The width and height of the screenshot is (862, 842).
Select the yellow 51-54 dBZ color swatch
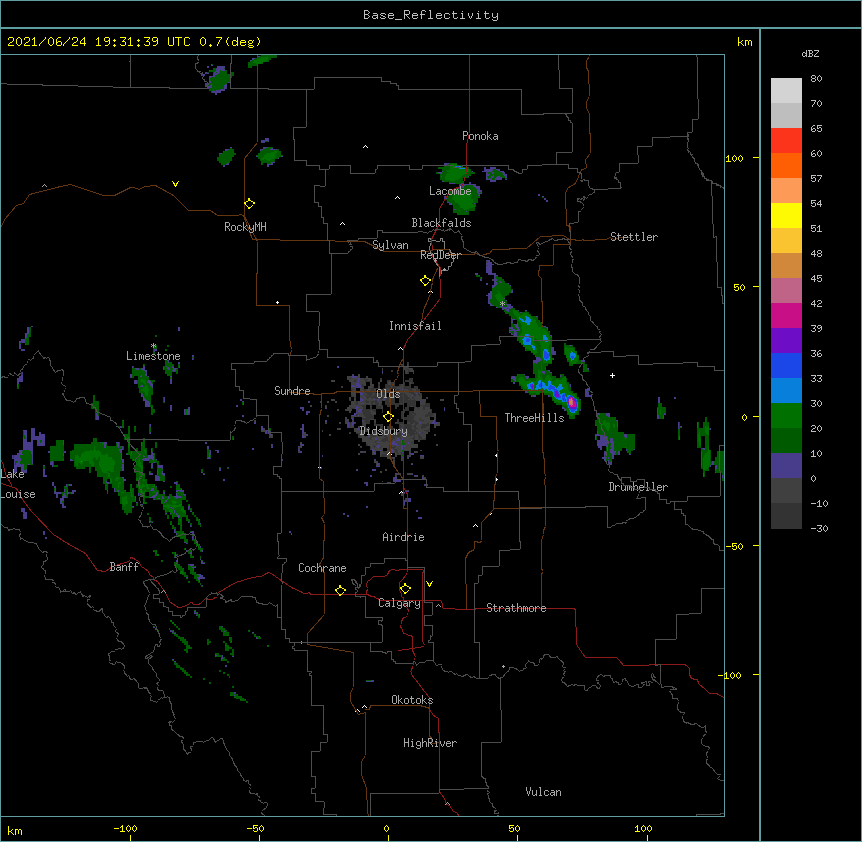786,215
